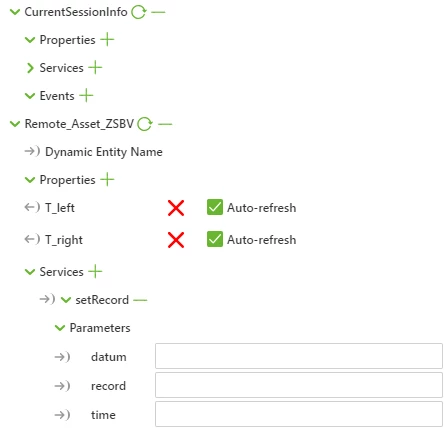Refresh the Remote_Asset_ZSBV entity
The width and height of the screenshot is (448, 432).
[145, 124]
